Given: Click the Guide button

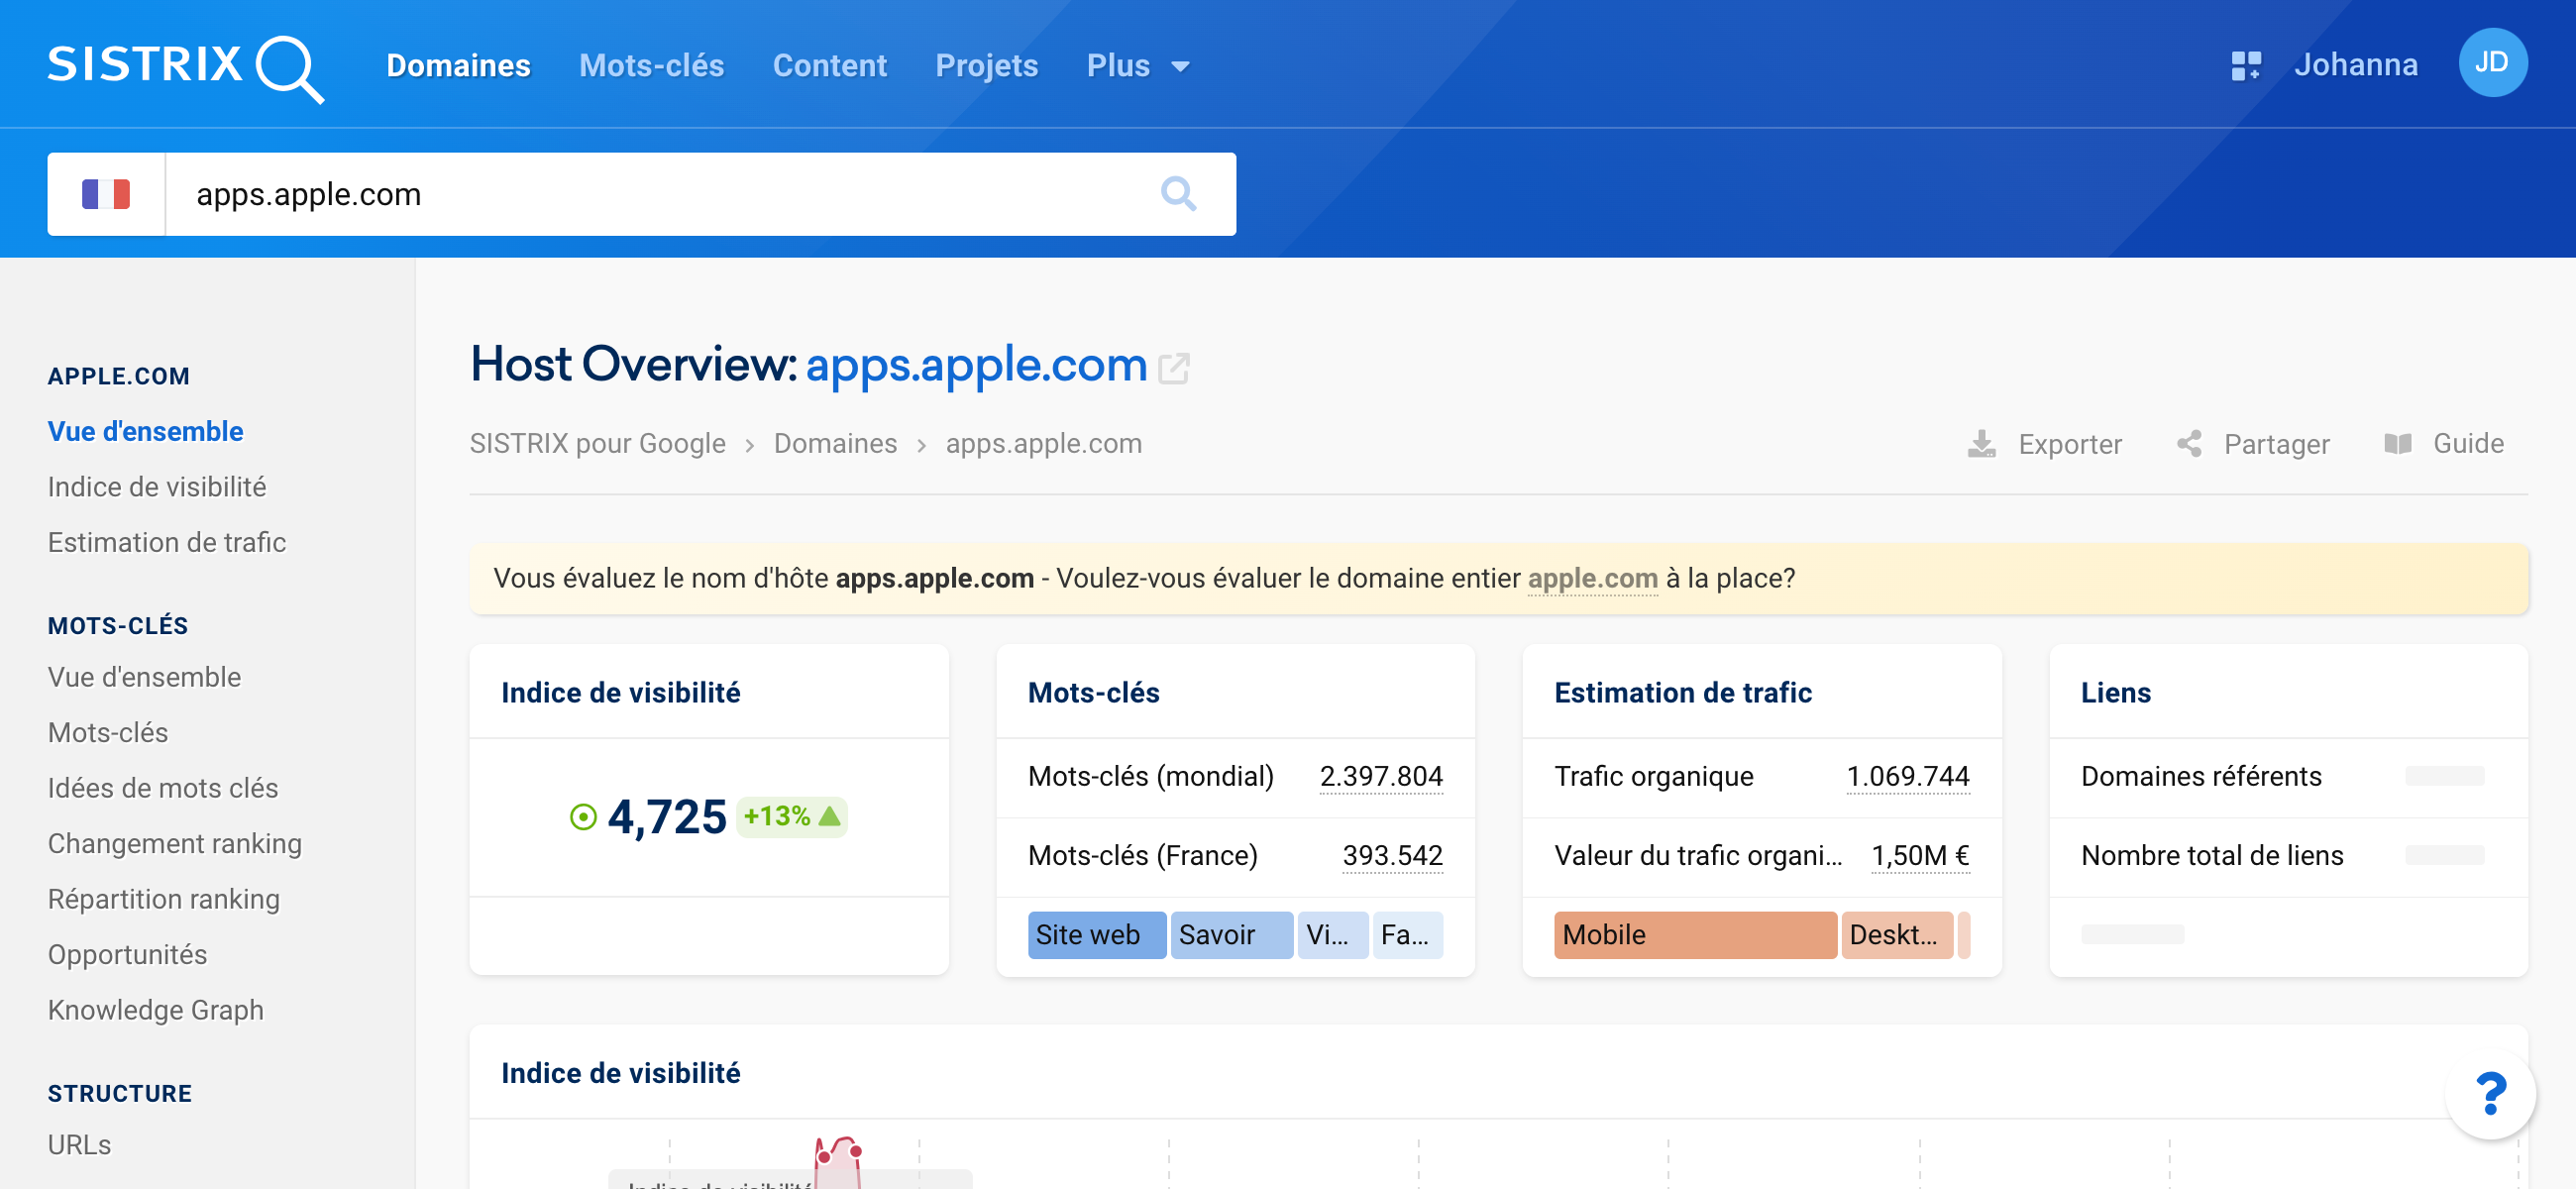Looking at the screenshot, I should [2444, 444].
